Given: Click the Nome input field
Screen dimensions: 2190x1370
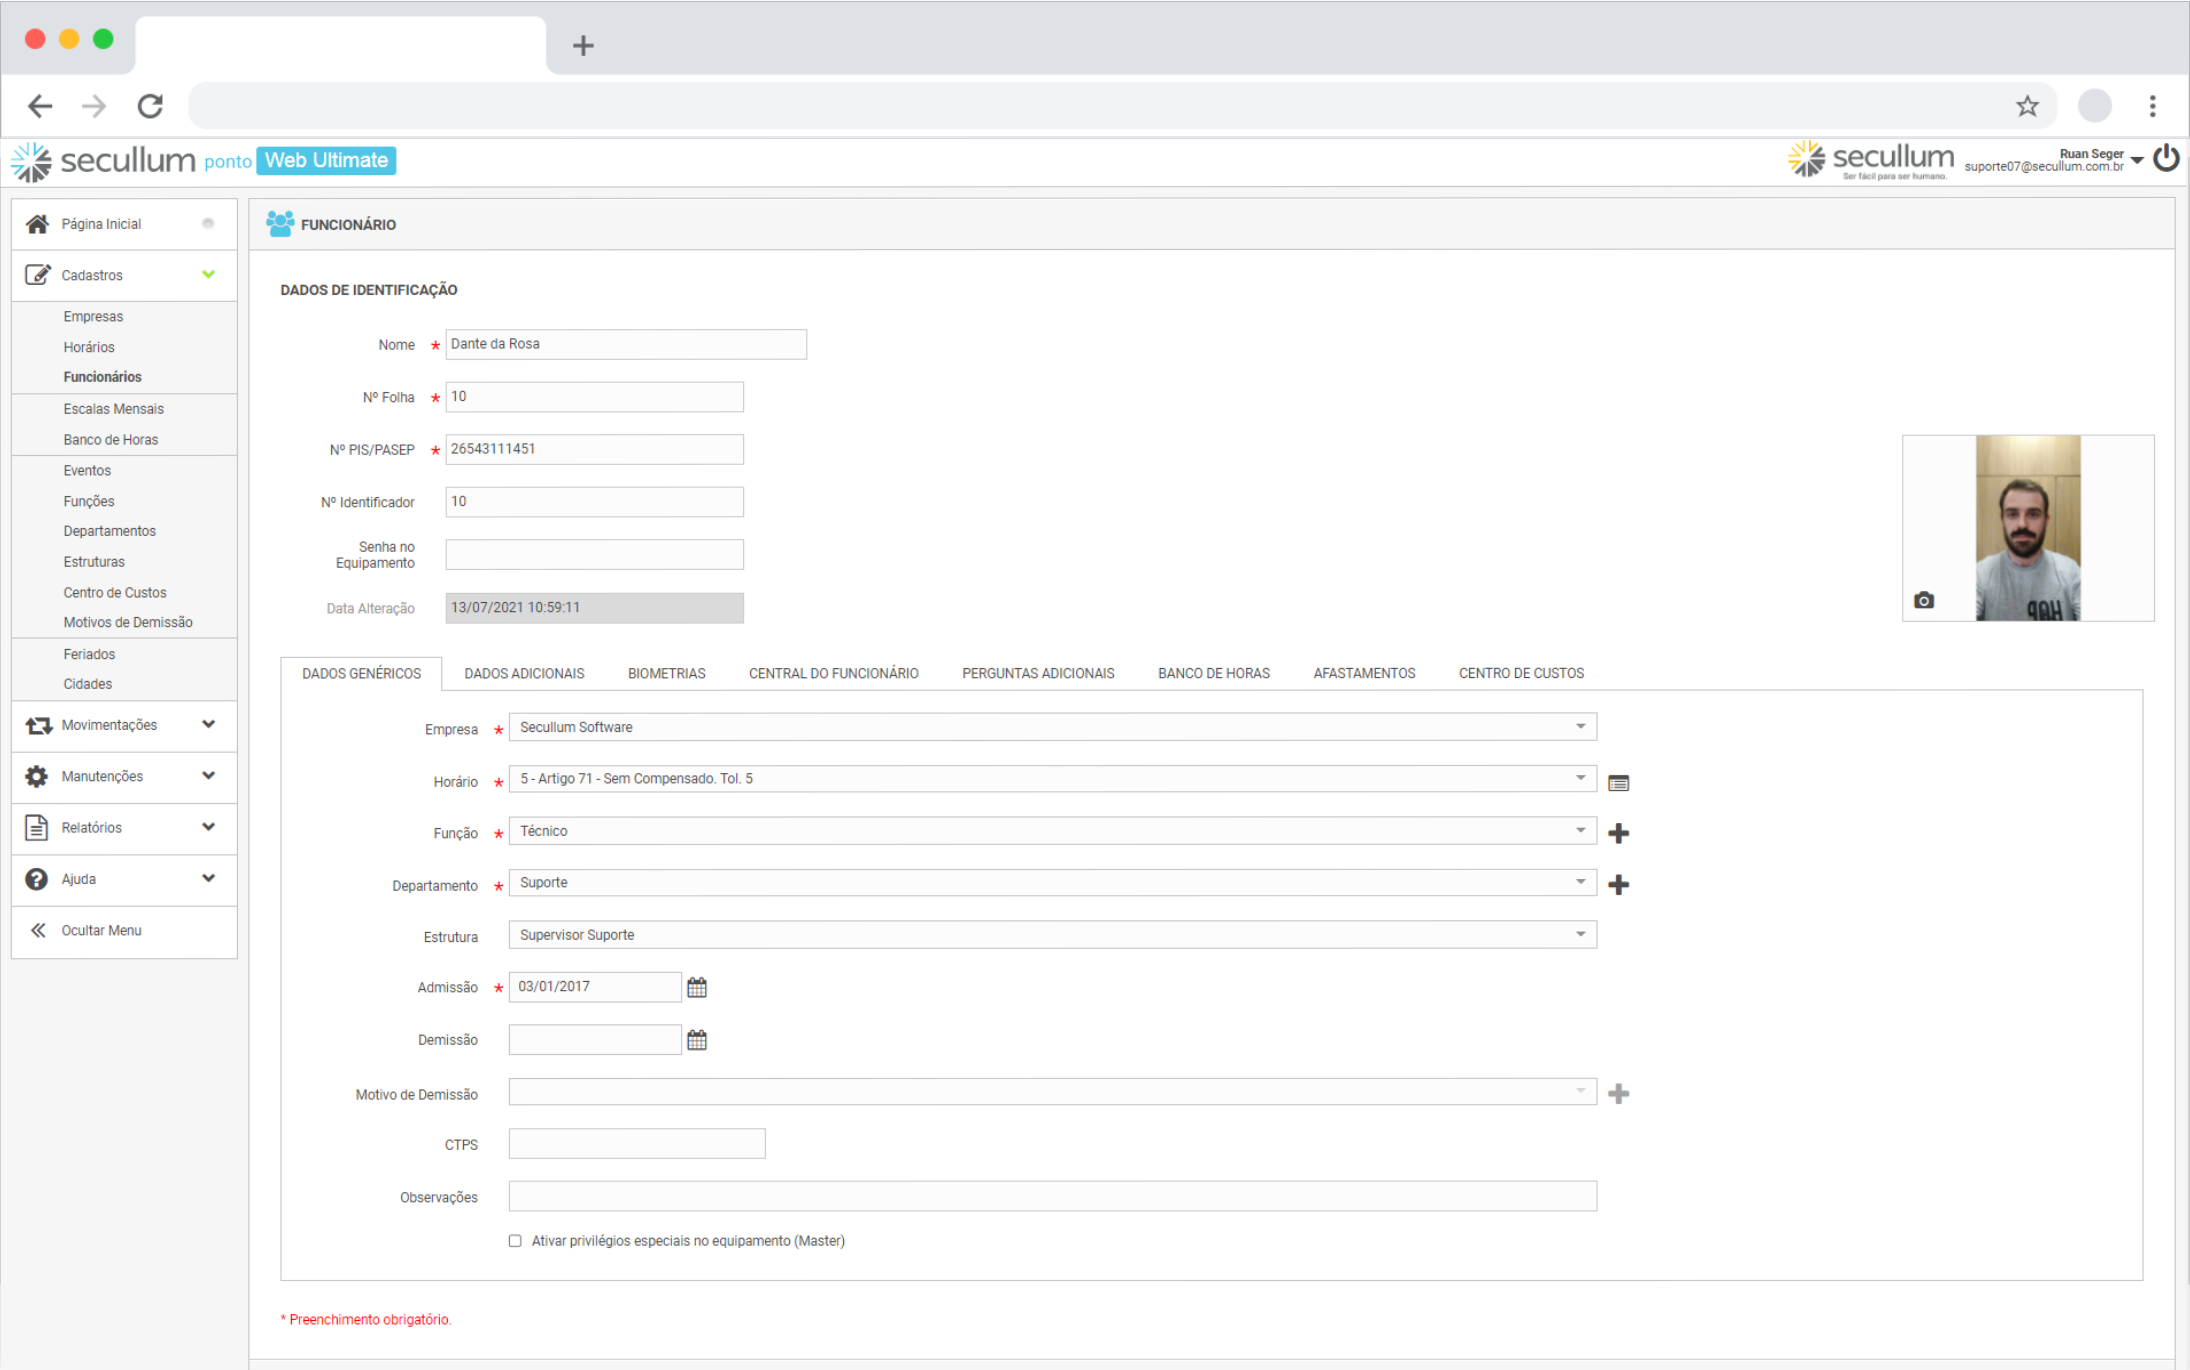Looking at the screenshot, I should (625, 344).
